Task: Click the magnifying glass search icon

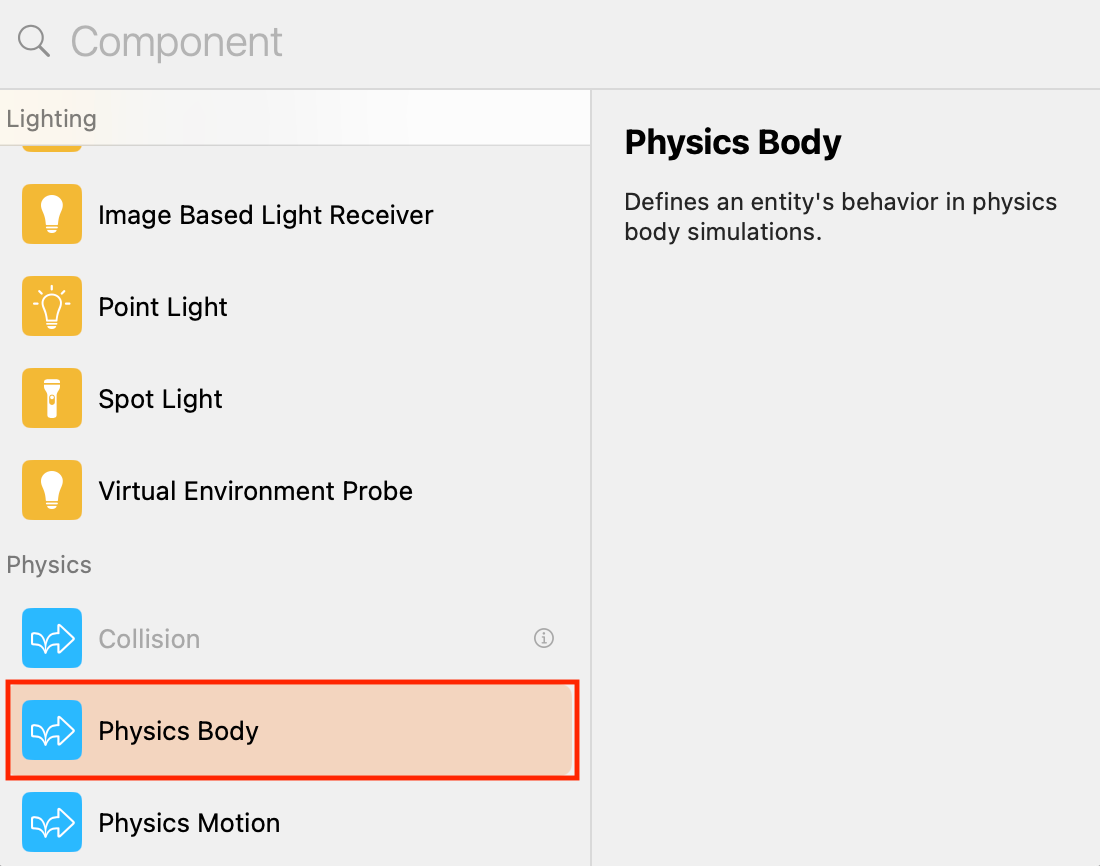Action: pos(34,42)
